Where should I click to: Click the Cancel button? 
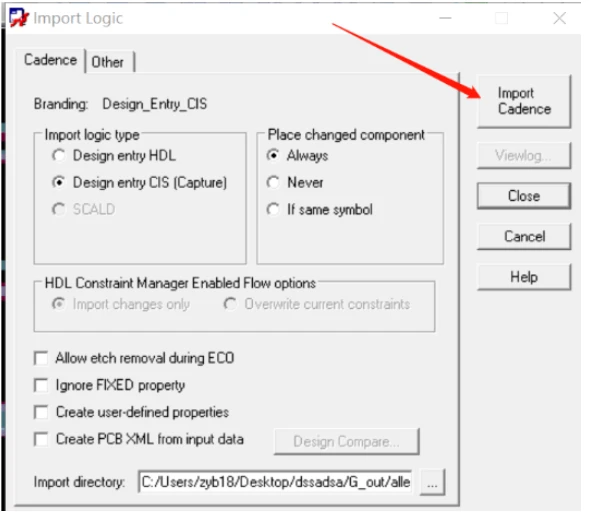(524, 236)
